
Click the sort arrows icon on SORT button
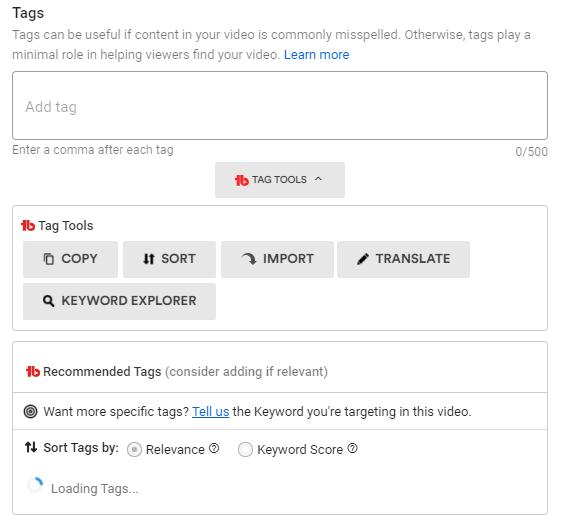(149, 259)
